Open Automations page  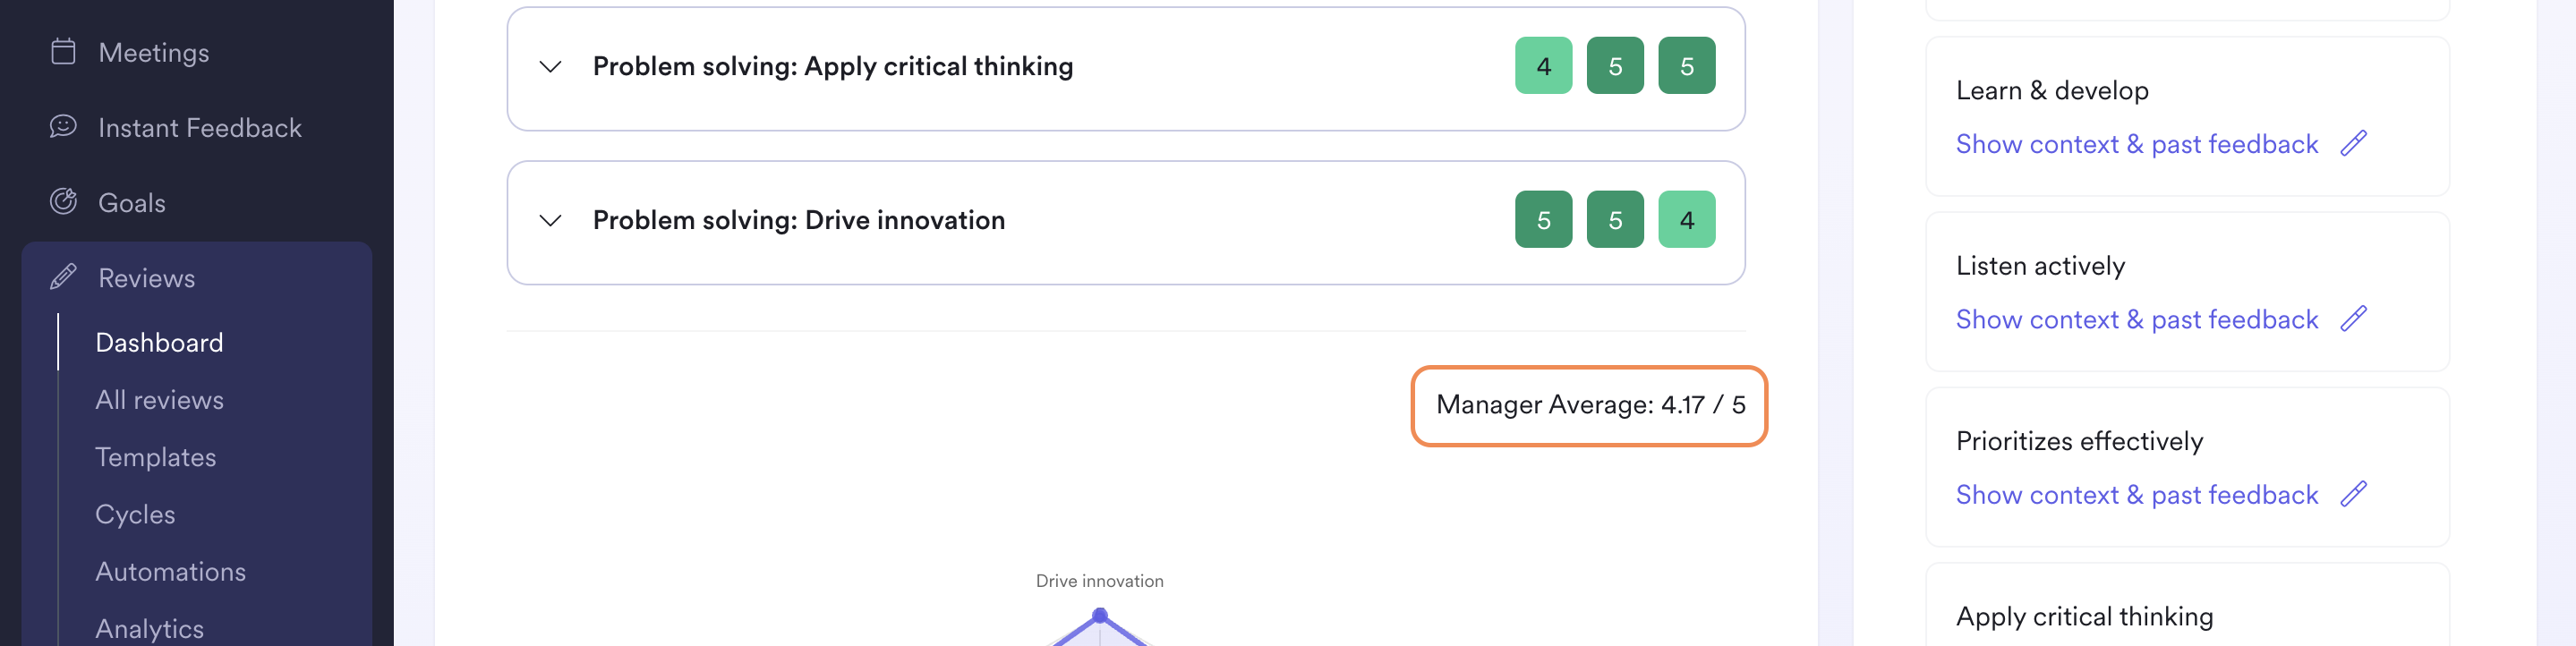(170, 571)
